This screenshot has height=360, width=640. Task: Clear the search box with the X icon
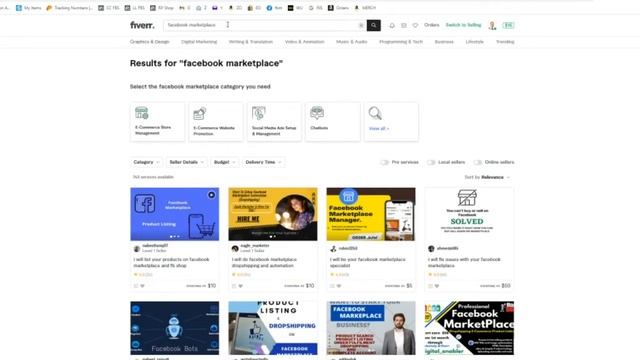tap(361, 25)
